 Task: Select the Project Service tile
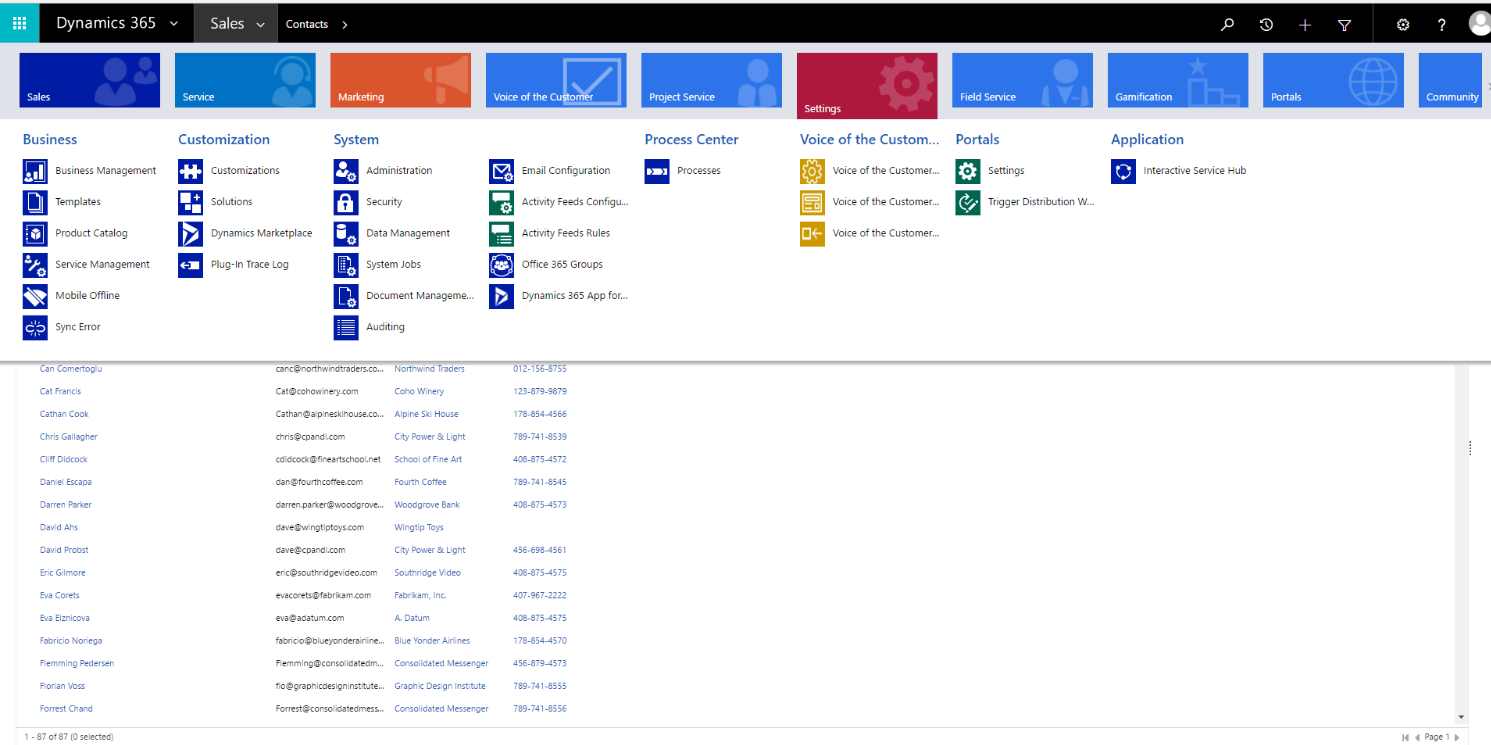[x=712, y=80]
